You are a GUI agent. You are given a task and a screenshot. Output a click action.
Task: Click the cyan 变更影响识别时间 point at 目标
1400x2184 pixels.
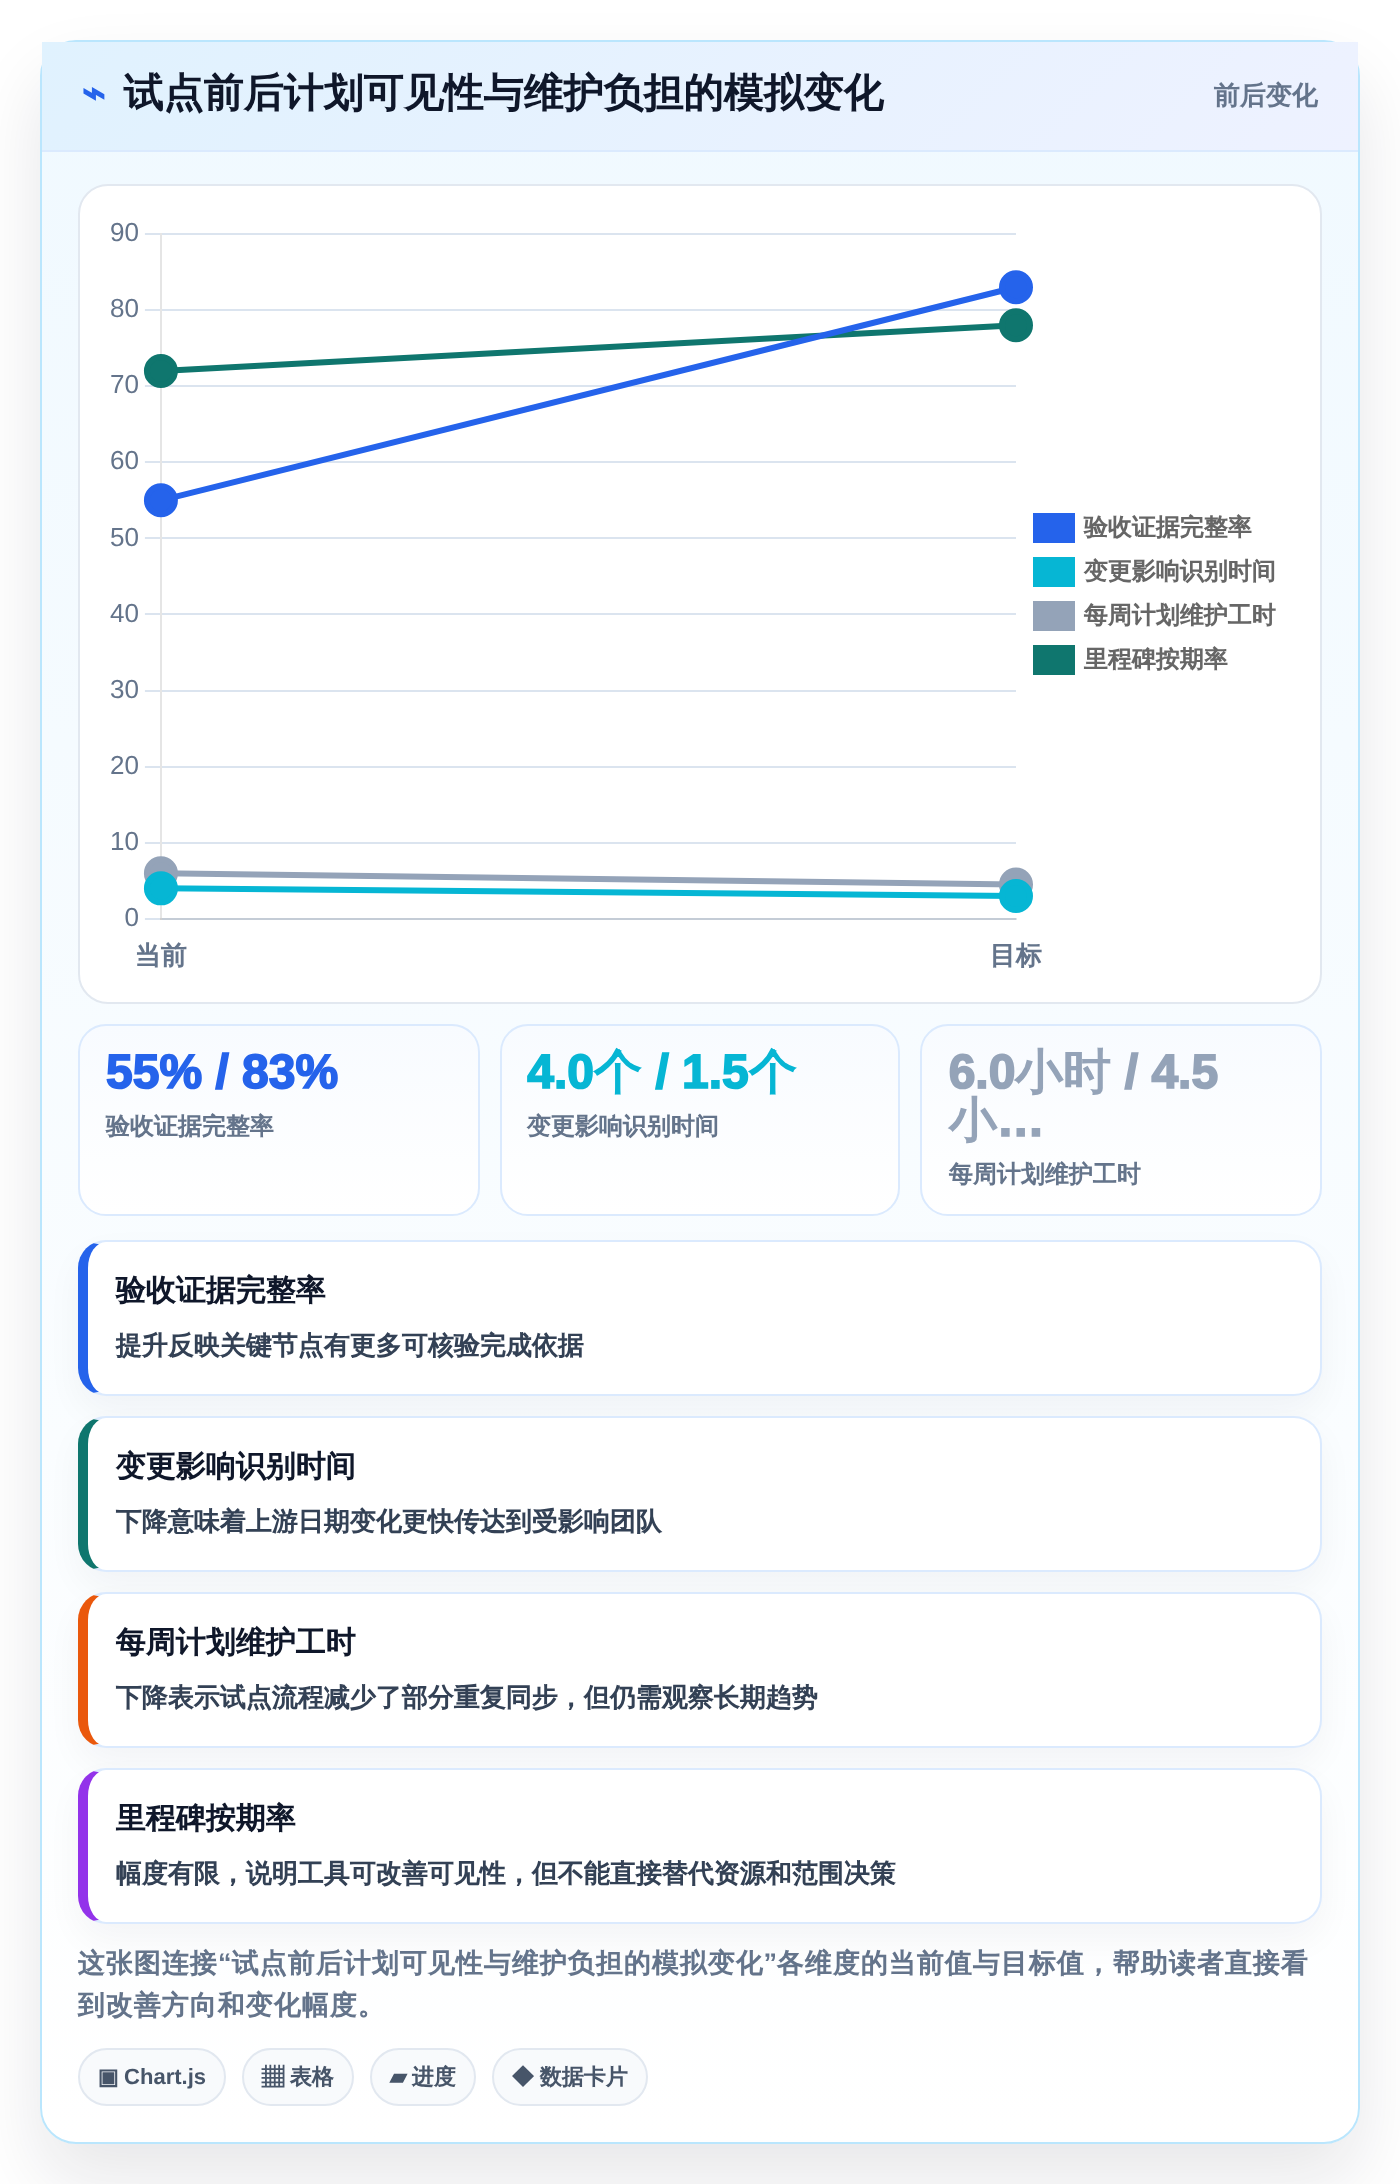tap(1016, 897)
